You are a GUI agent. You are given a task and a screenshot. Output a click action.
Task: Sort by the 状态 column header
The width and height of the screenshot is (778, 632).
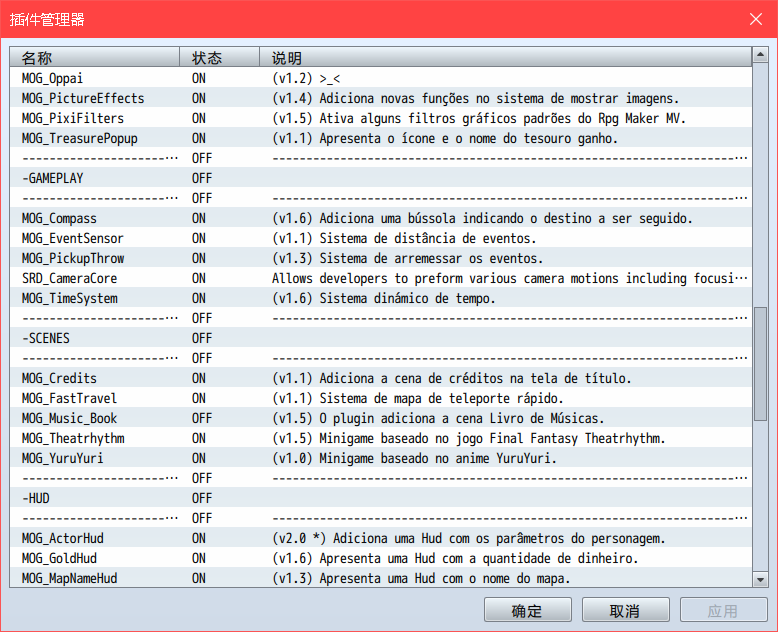pyautogui.click(x=219, y=58)
